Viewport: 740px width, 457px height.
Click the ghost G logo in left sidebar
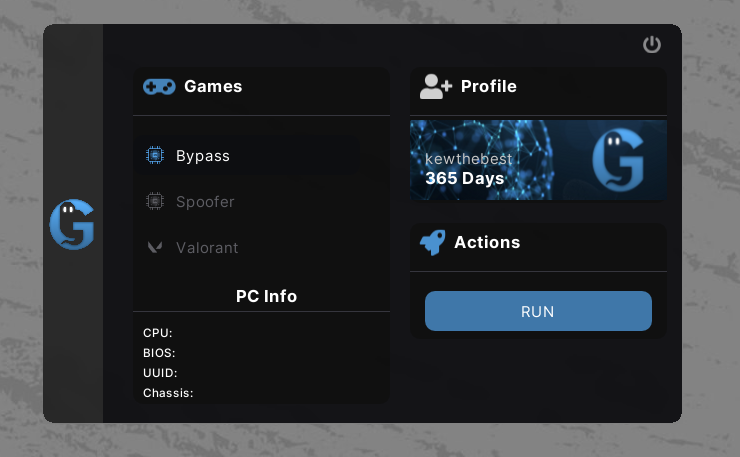coord(72,225)
